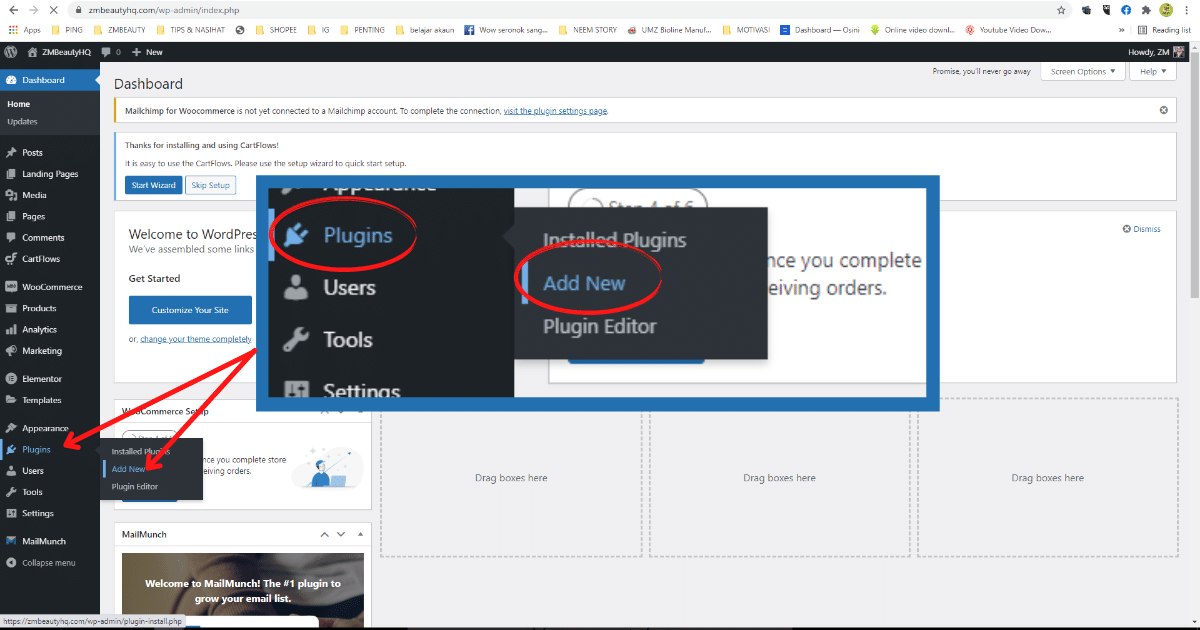Open Analytics from the sidebar icon

[11, 330]
